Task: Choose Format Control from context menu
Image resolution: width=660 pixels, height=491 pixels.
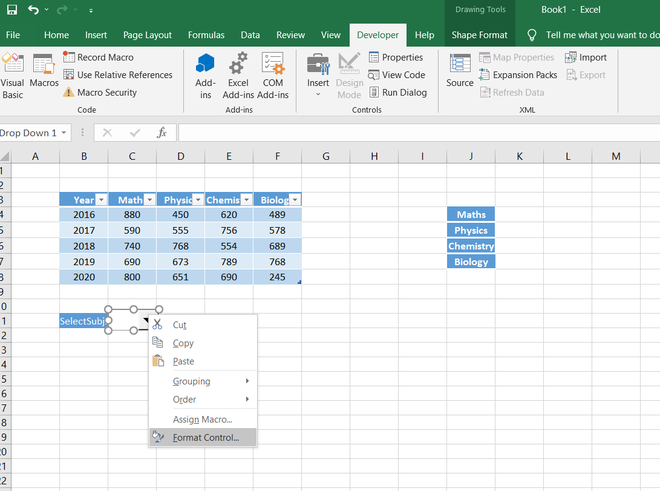Action: (x=206, y=438)
